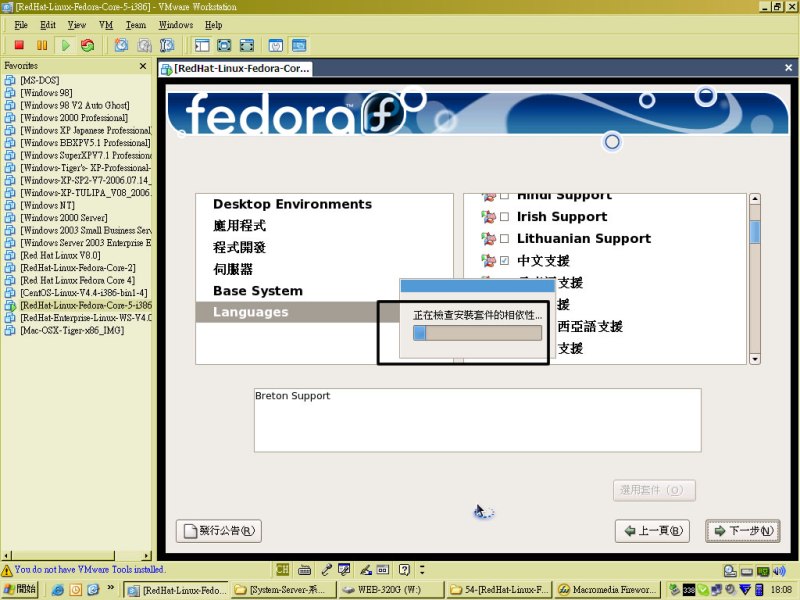Select [Red Hat Linux V8.0] in Favorites
Image resolution: width=800 pixels, height=600 pixels.
click(60, 255)
